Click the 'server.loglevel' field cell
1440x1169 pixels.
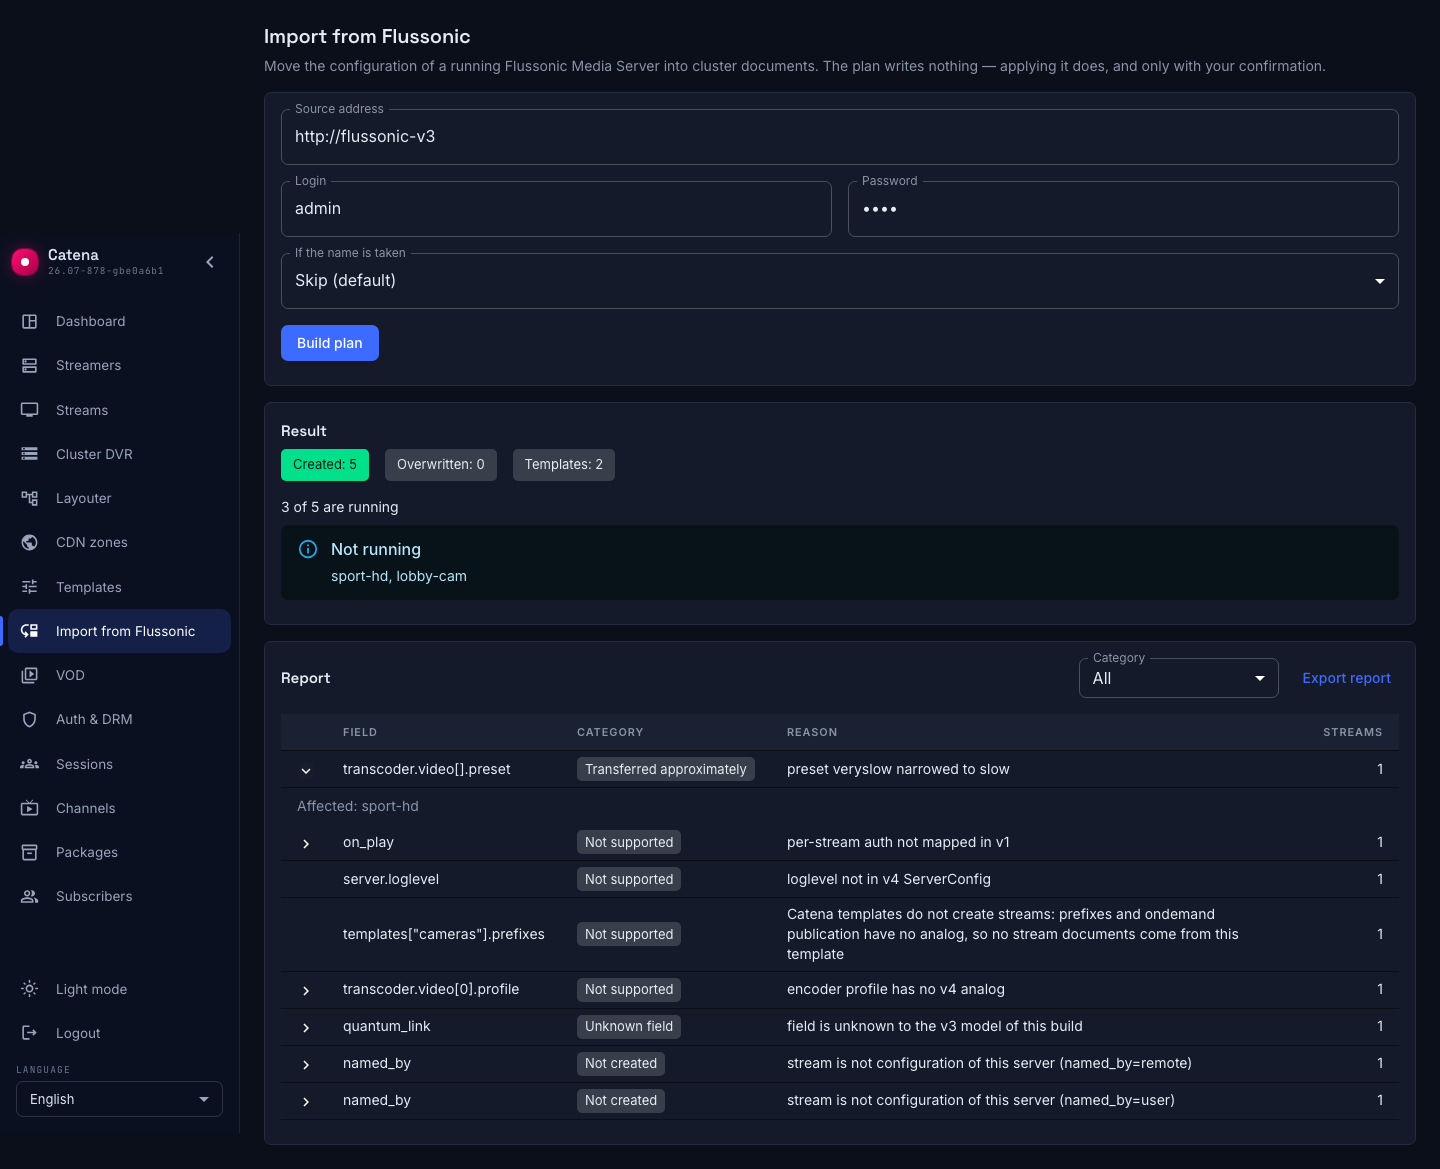pyautogui.click(x=391, y=879)
